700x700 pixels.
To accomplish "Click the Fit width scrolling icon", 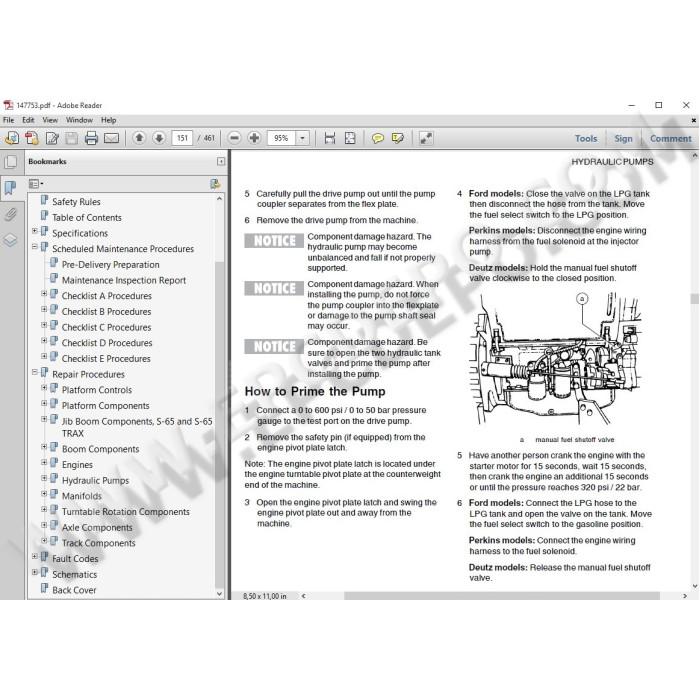I will pos(329,138).
